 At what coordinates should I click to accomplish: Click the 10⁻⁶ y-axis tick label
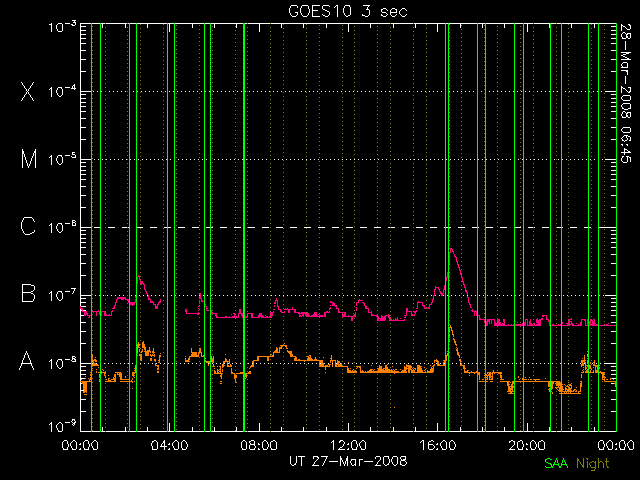pyautogui.click(x=62, y=227)
